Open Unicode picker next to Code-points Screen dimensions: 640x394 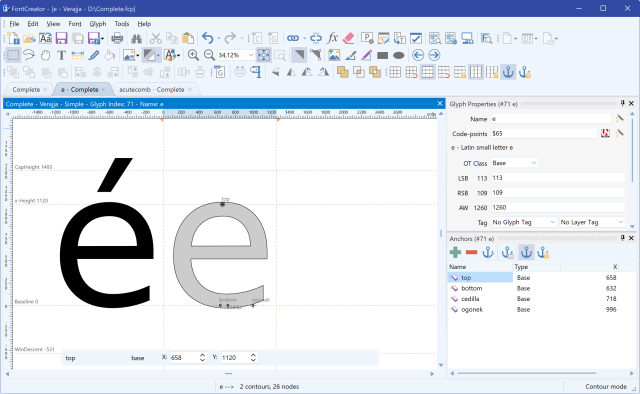click(x=605, y=133)
